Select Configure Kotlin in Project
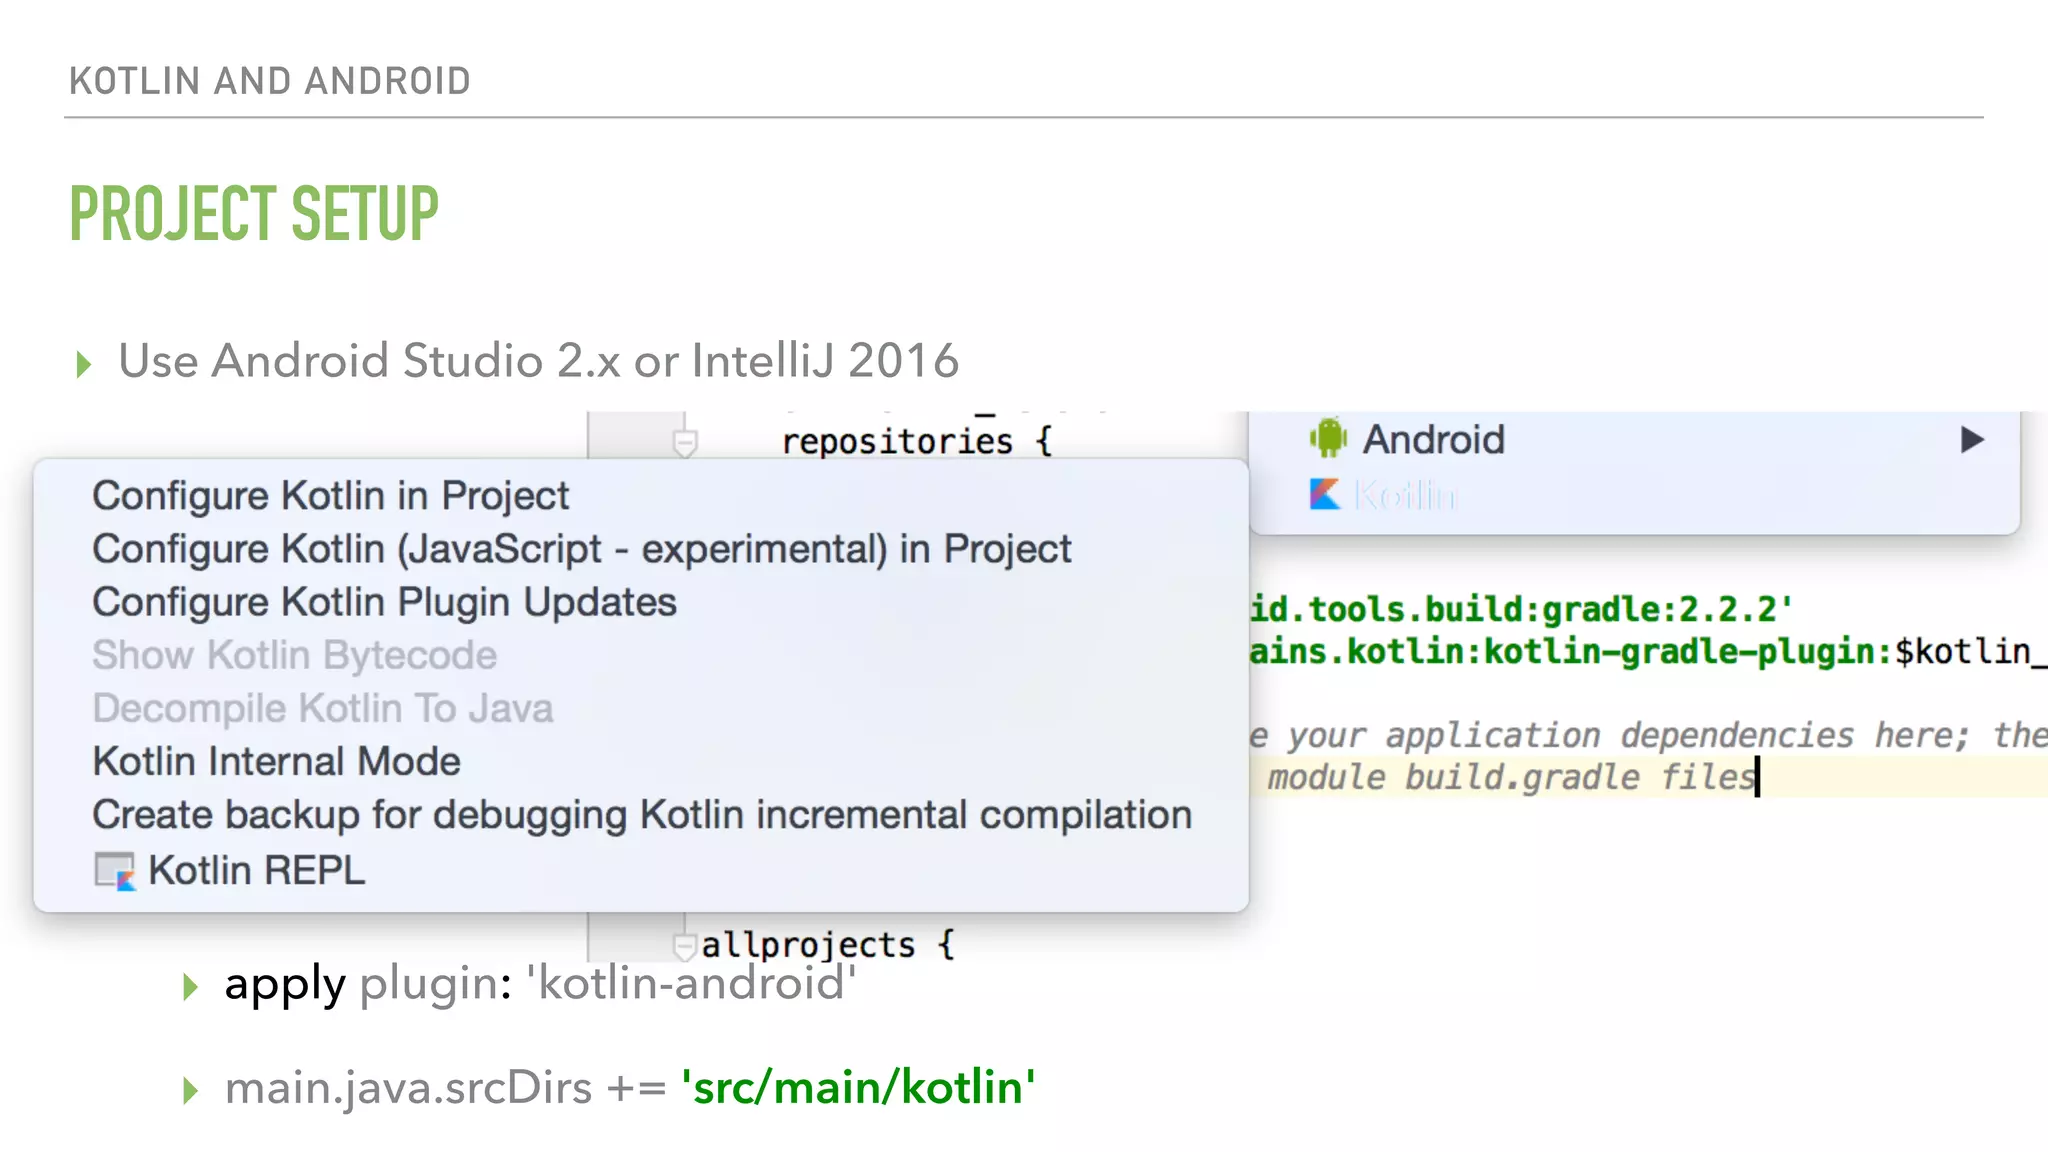This screenshot has height=1152, width=2048. point(330,496)
